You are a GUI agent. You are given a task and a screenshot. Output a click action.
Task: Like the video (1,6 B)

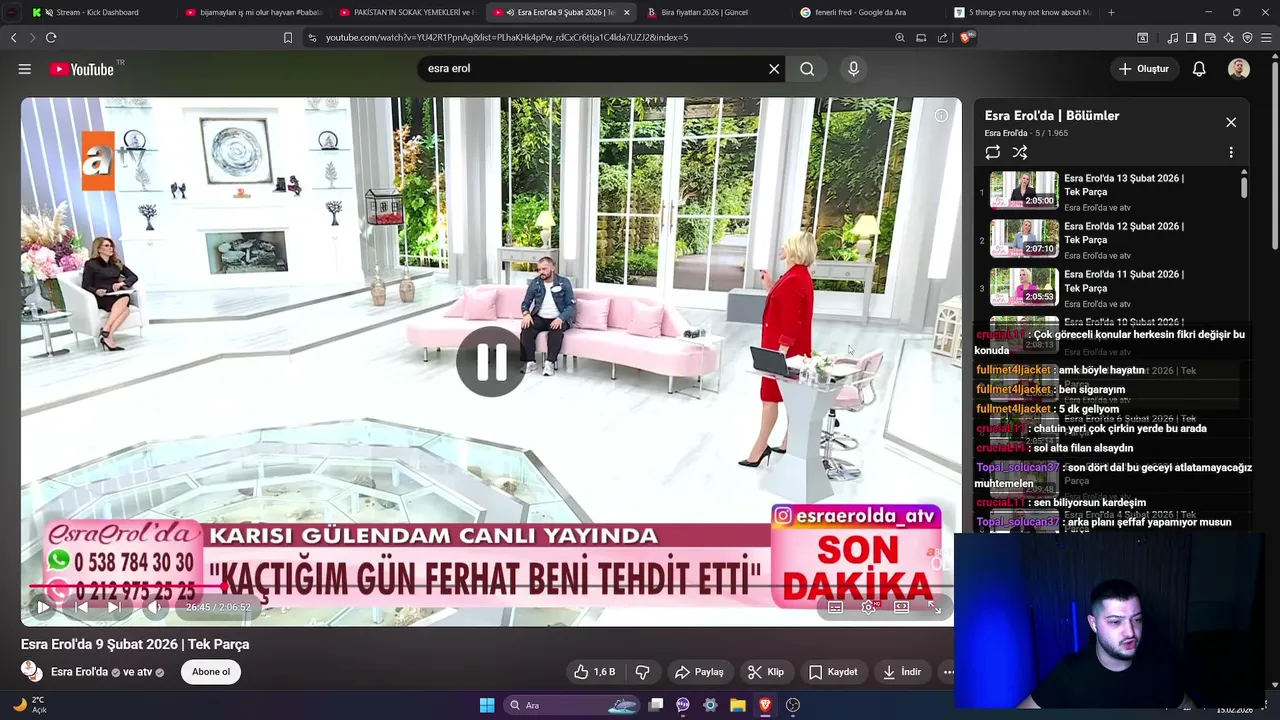click(x=594, y=672)
